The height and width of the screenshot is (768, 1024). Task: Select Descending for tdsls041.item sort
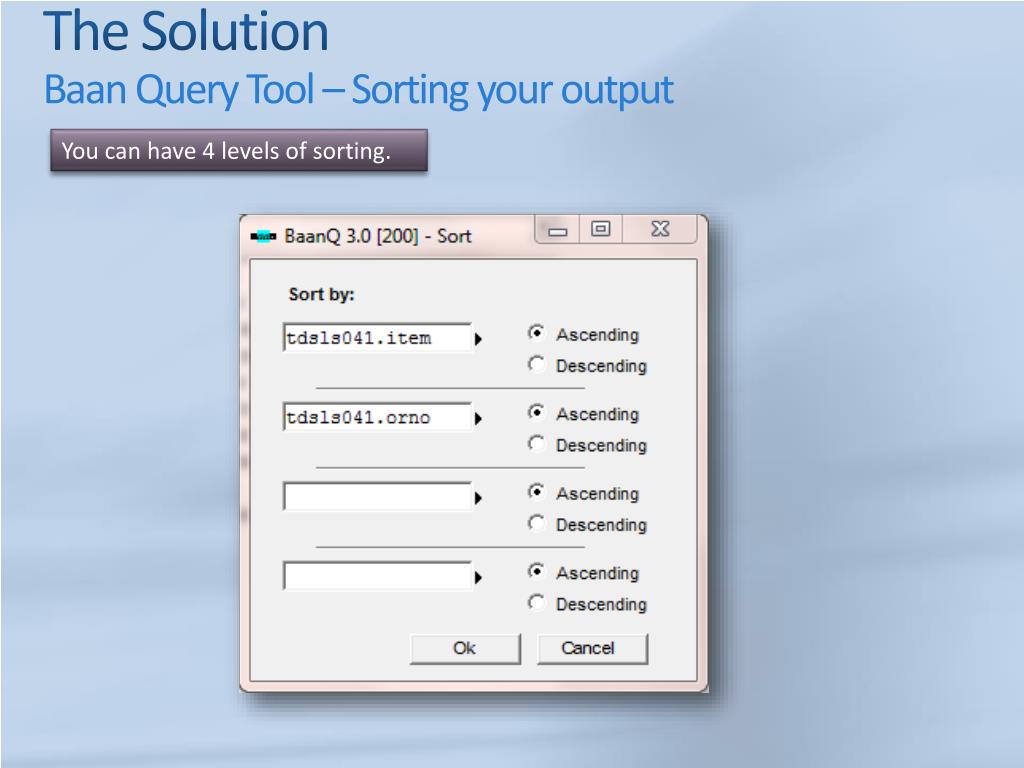(x=536, y=364)
